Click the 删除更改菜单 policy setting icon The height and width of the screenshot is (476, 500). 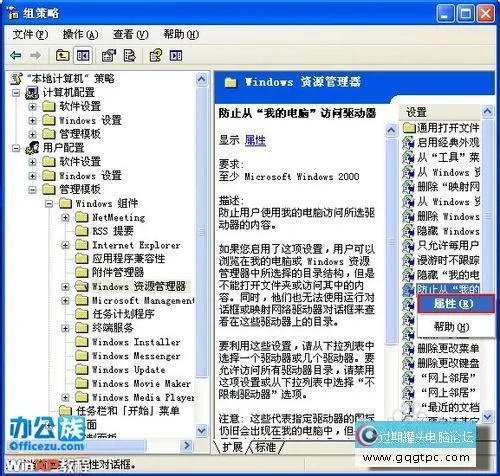(x=408, y=348)
